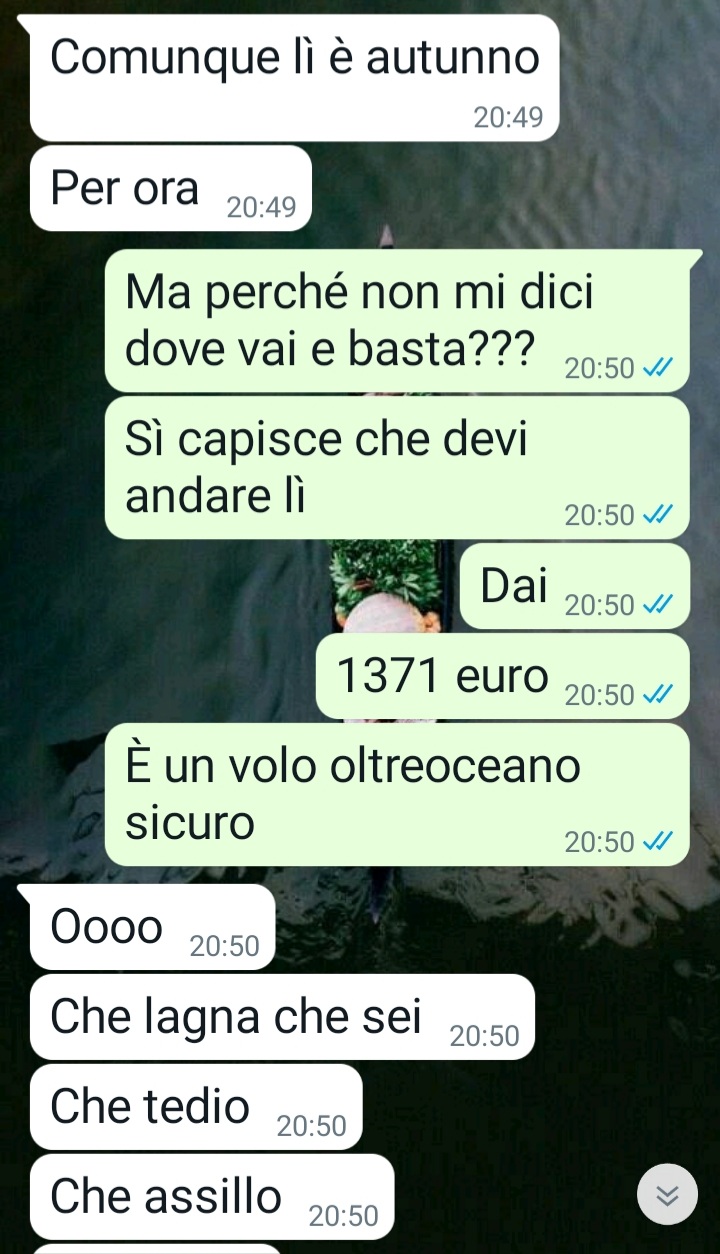Tap the timestamp next to "Che lagna che sei"
The width and height of the screenshot is (720, 1254).
pos(485,1037)
